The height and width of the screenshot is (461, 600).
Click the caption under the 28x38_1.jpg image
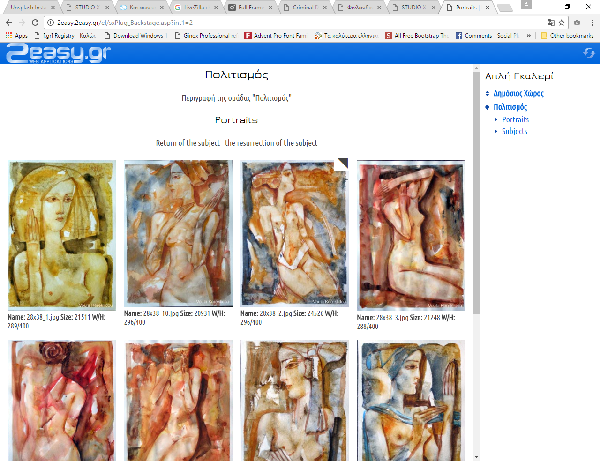click(x=57, y=321)
